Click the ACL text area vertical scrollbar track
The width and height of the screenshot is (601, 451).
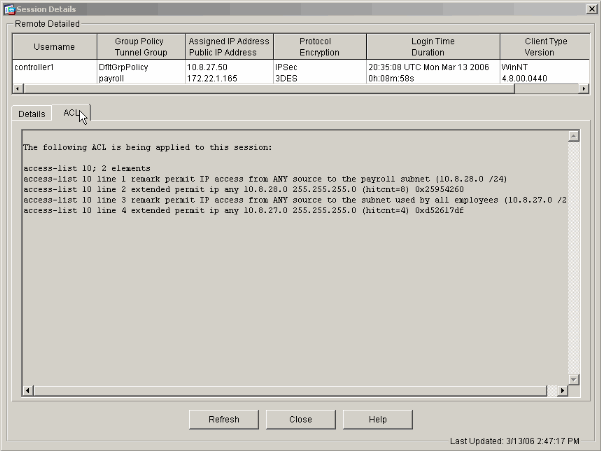point(573,257)
